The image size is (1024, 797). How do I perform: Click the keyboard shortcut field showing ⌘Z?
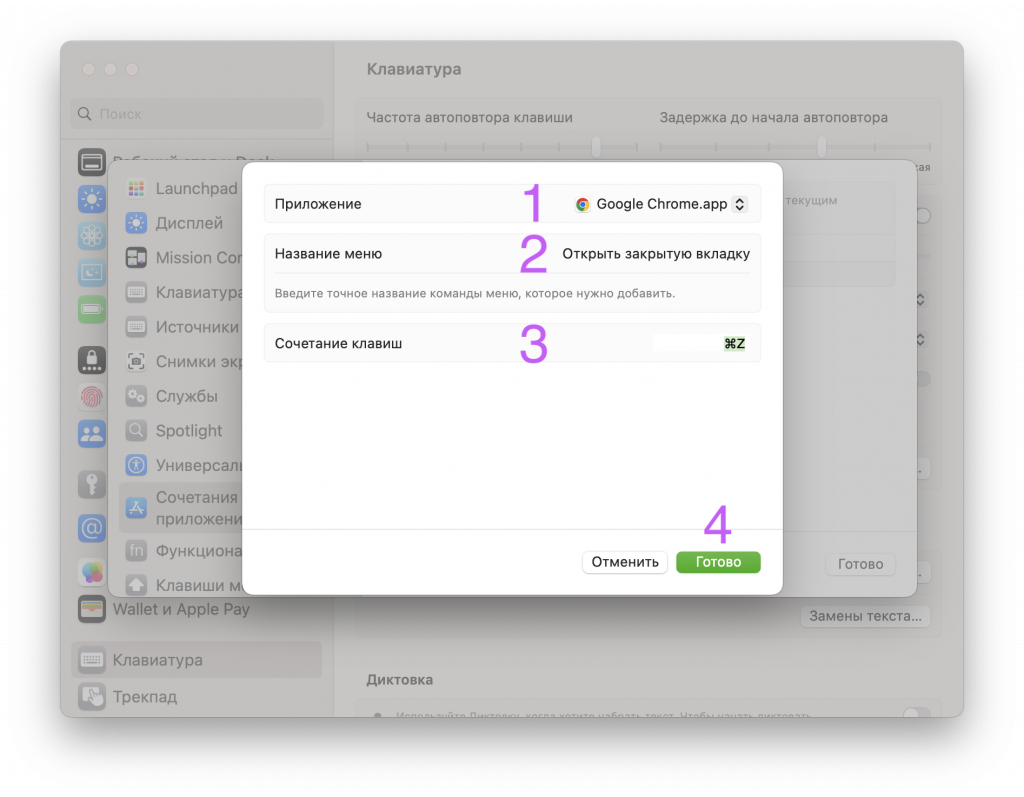(699, 343)
